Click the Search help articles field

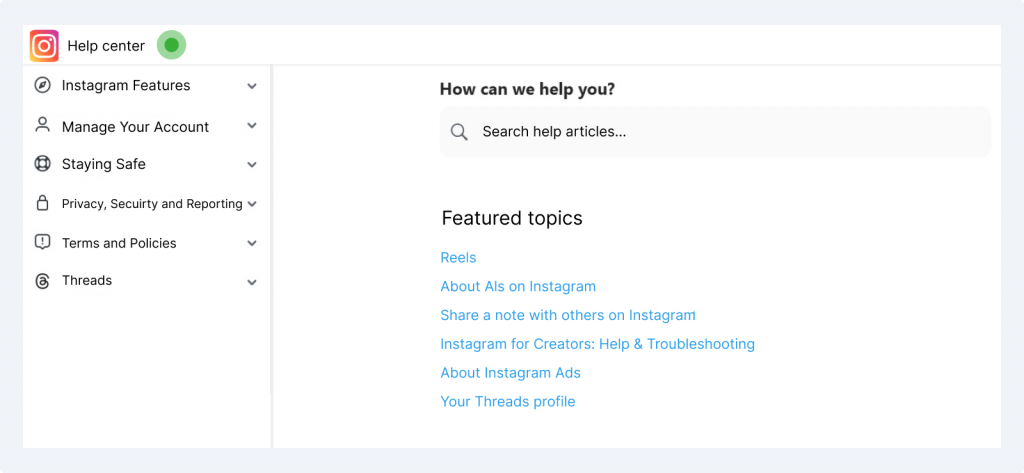pos(715,132)
